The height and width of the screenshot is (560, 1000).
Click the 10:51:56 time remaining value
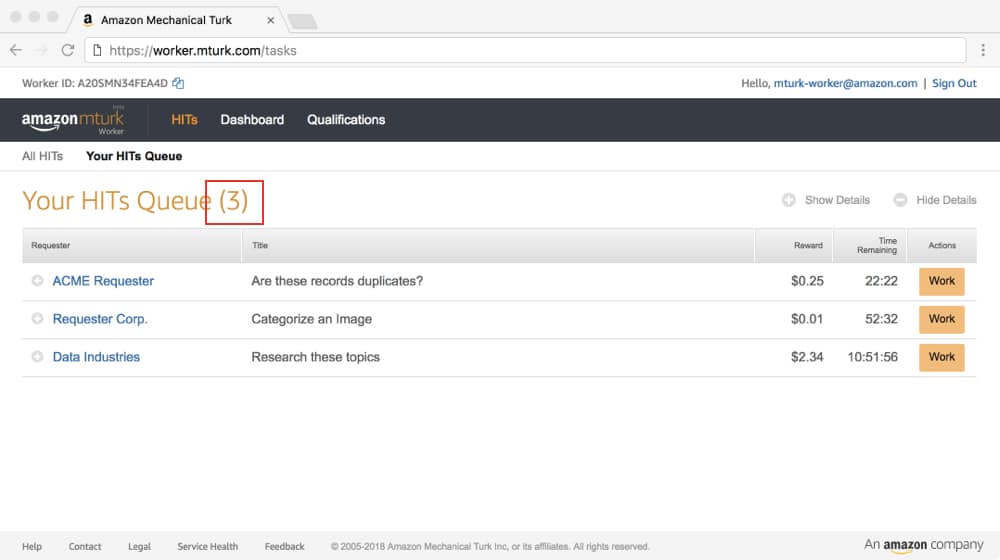pos(872,357)
